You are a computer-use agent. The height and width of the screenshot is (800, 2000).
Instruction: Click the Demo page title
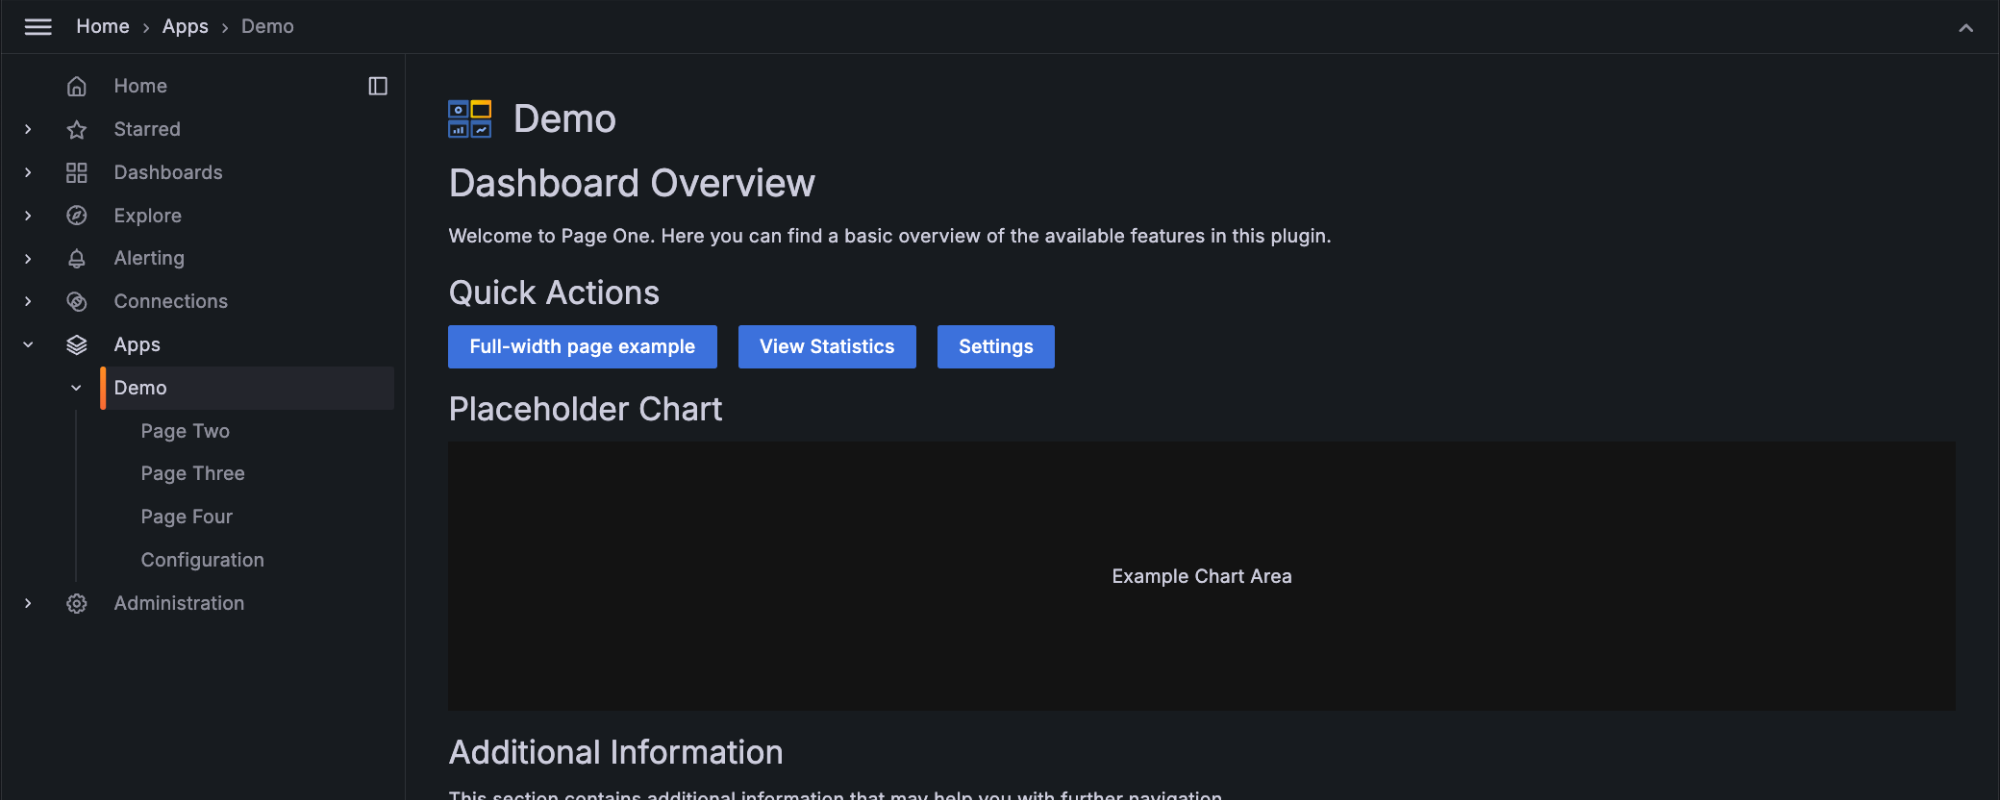[565, 119]
